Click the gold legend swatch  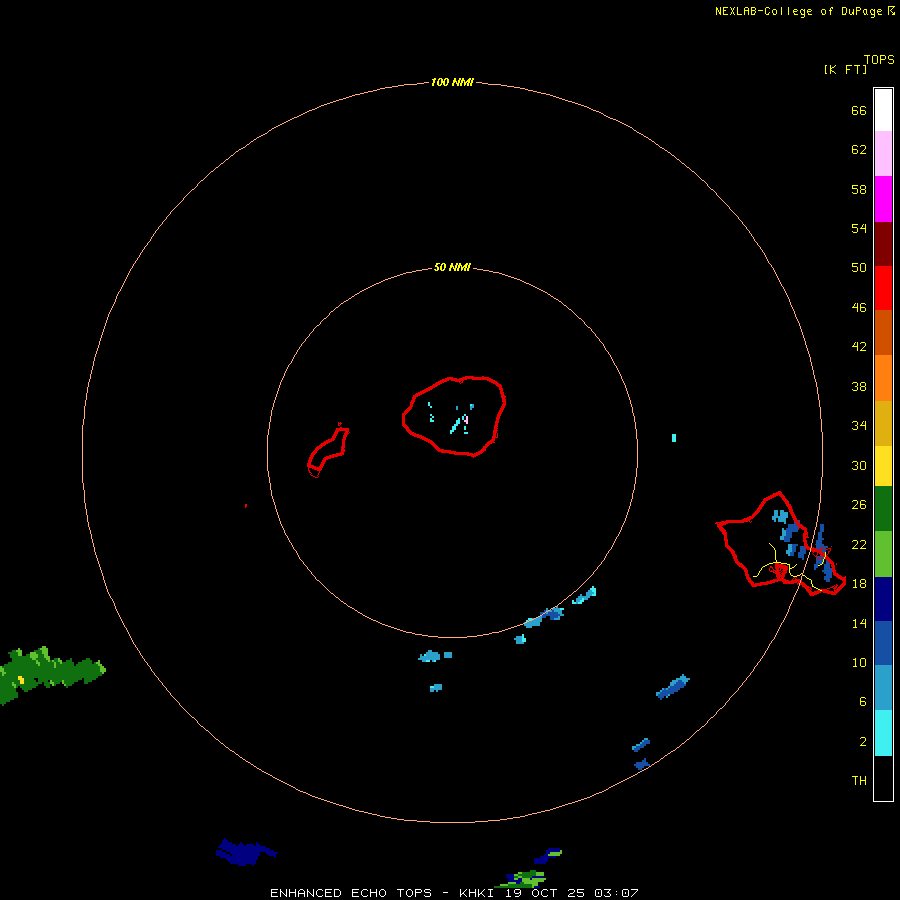coord(883,423)
